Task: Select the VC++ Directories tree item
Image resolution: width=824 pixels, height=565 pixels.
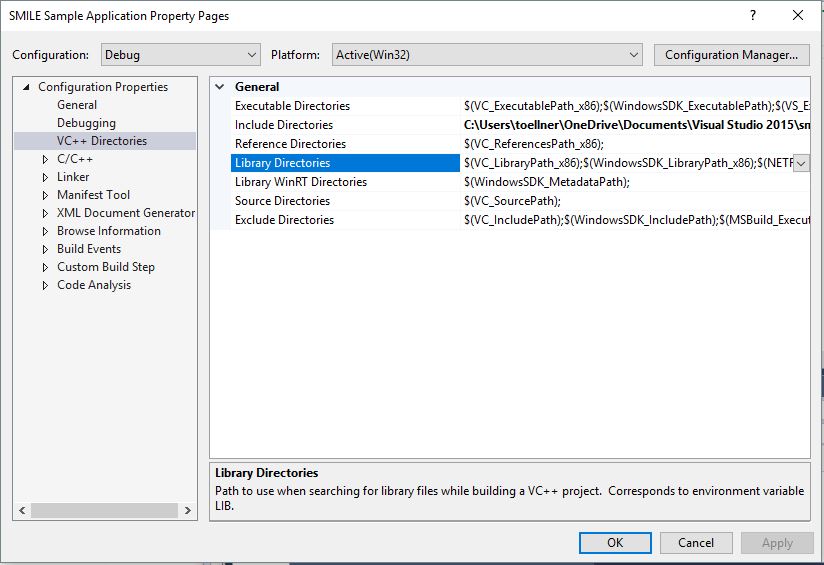Action: pyautogui.click(x=102, y=140)
